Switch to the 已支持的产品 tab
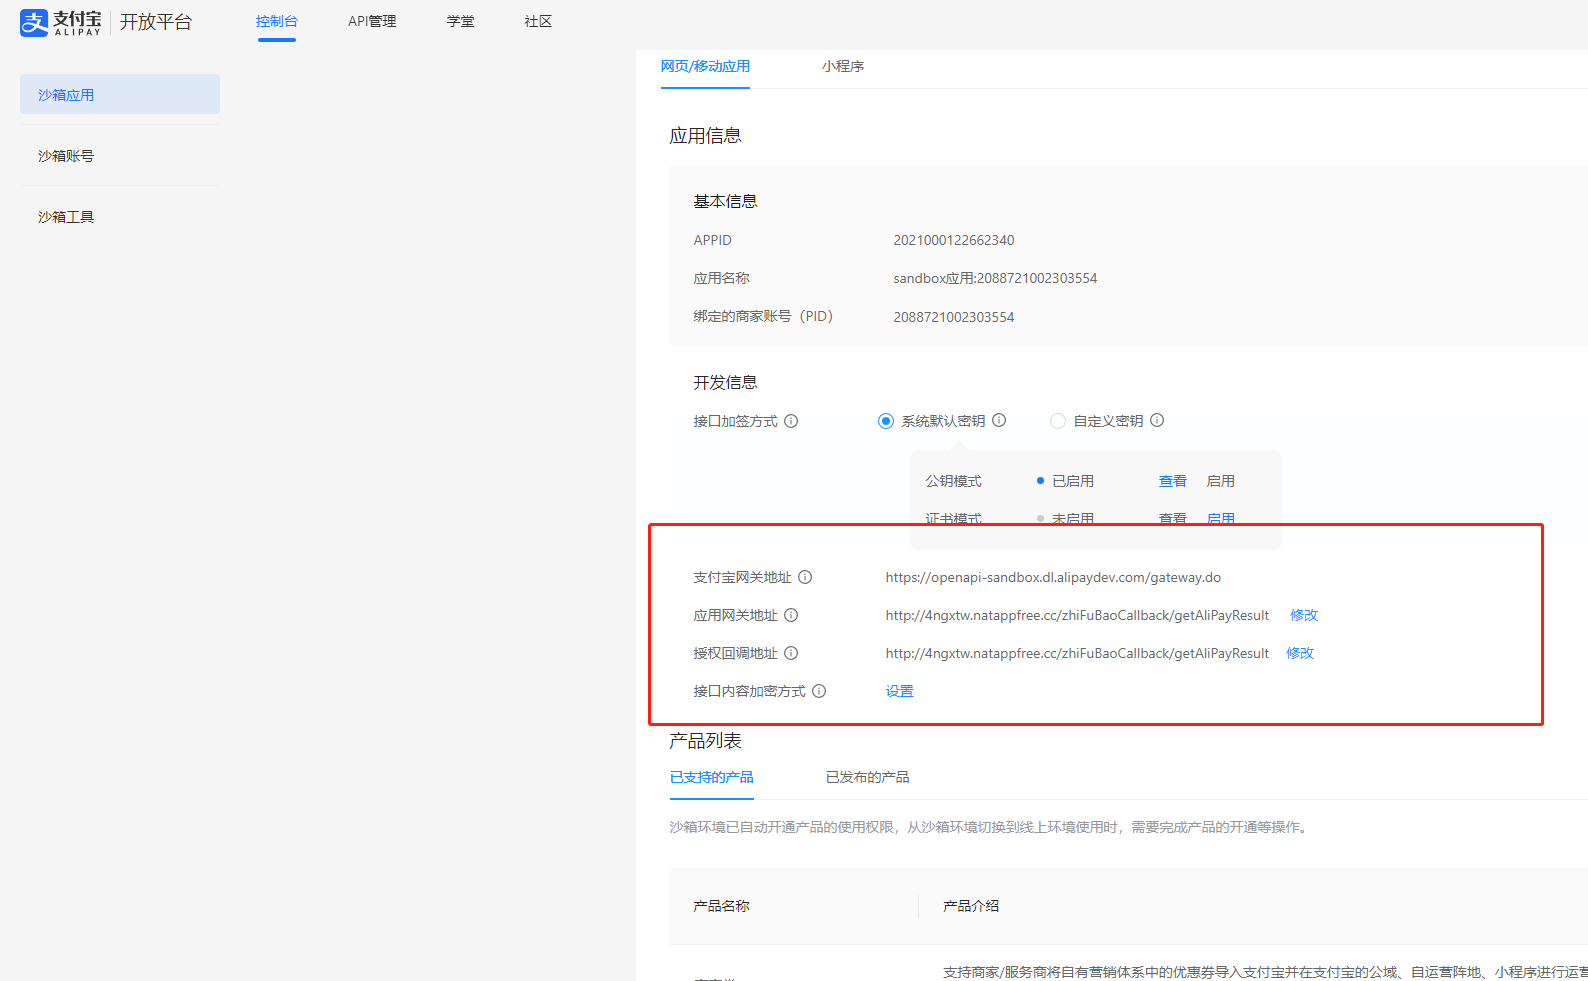This screenshot has height=981, width=1588. pos(712,777)
